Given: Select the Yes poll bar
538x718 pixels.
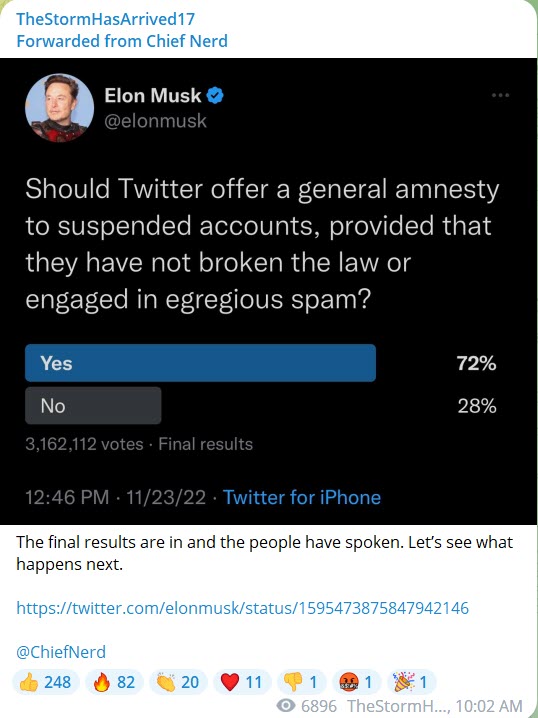Looking at the screenshot, I should pyautogui.click(x=201, y=363).
